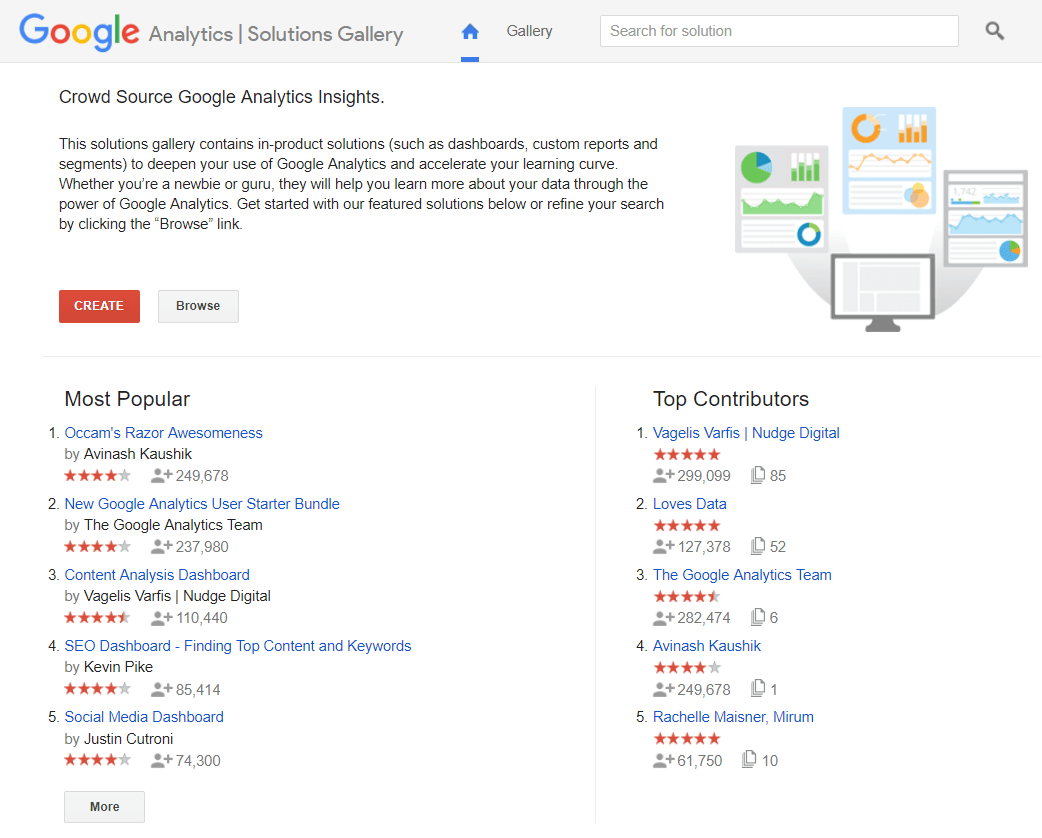Click solutions document icon beside 85

758,475
